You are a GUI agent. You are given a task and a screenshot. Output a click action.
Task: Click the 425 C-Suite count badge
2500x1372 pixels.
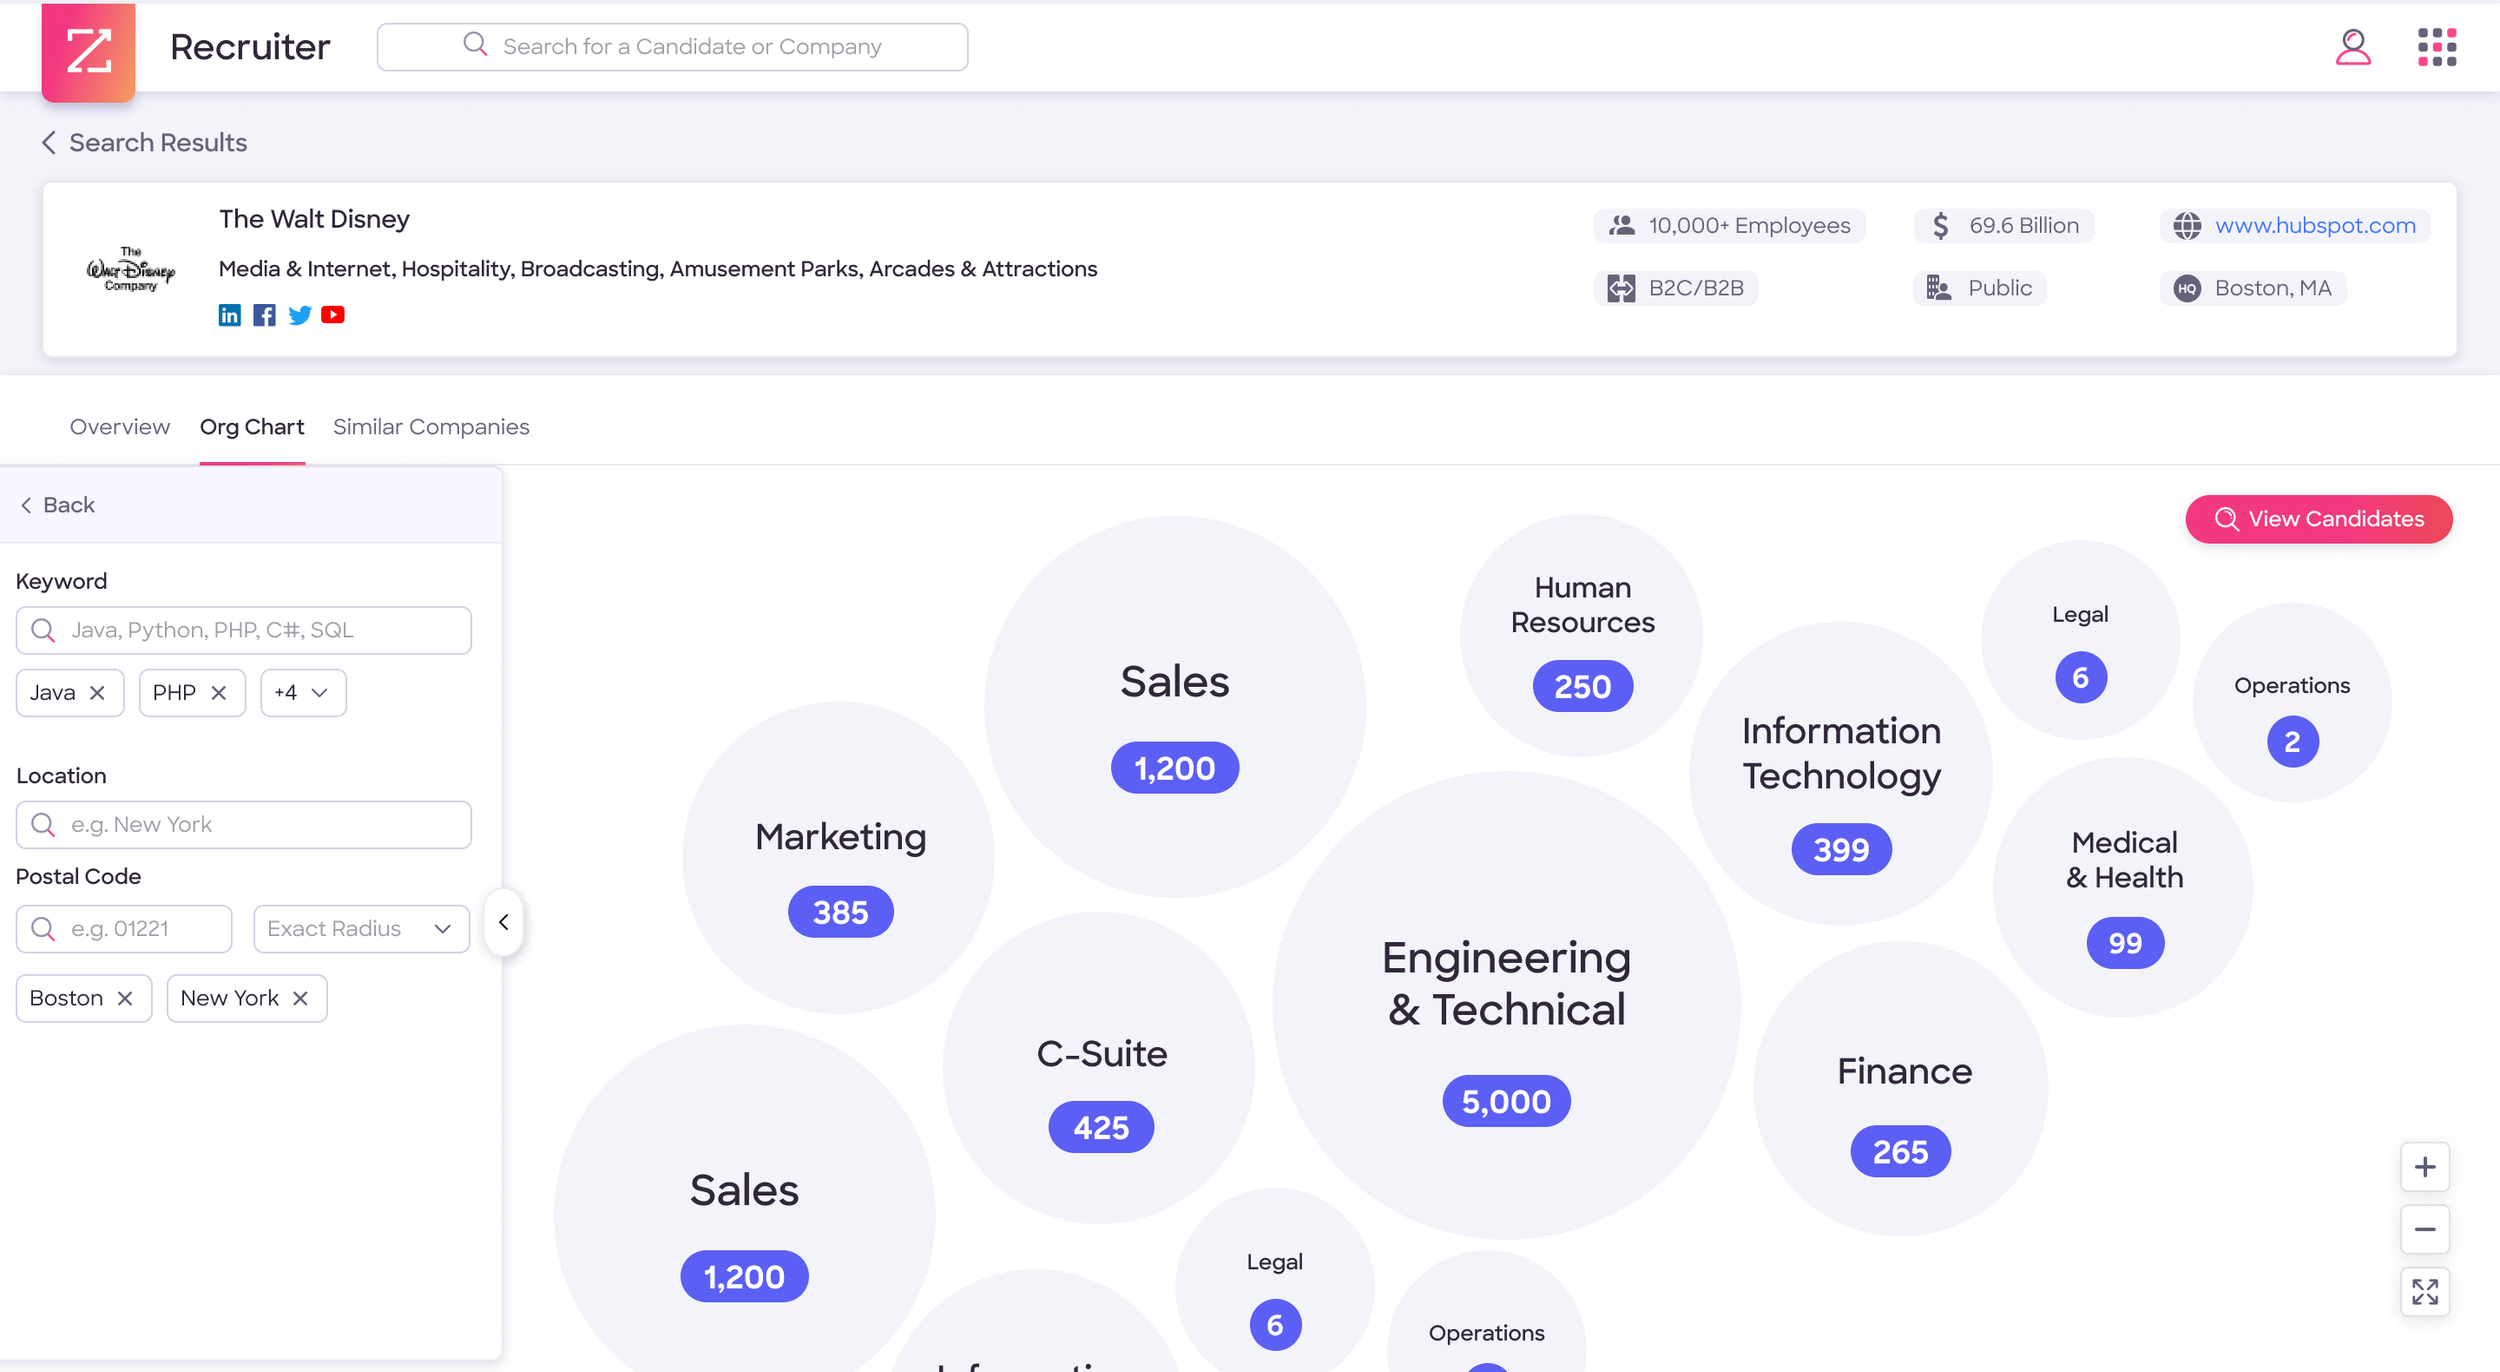1101,1127
